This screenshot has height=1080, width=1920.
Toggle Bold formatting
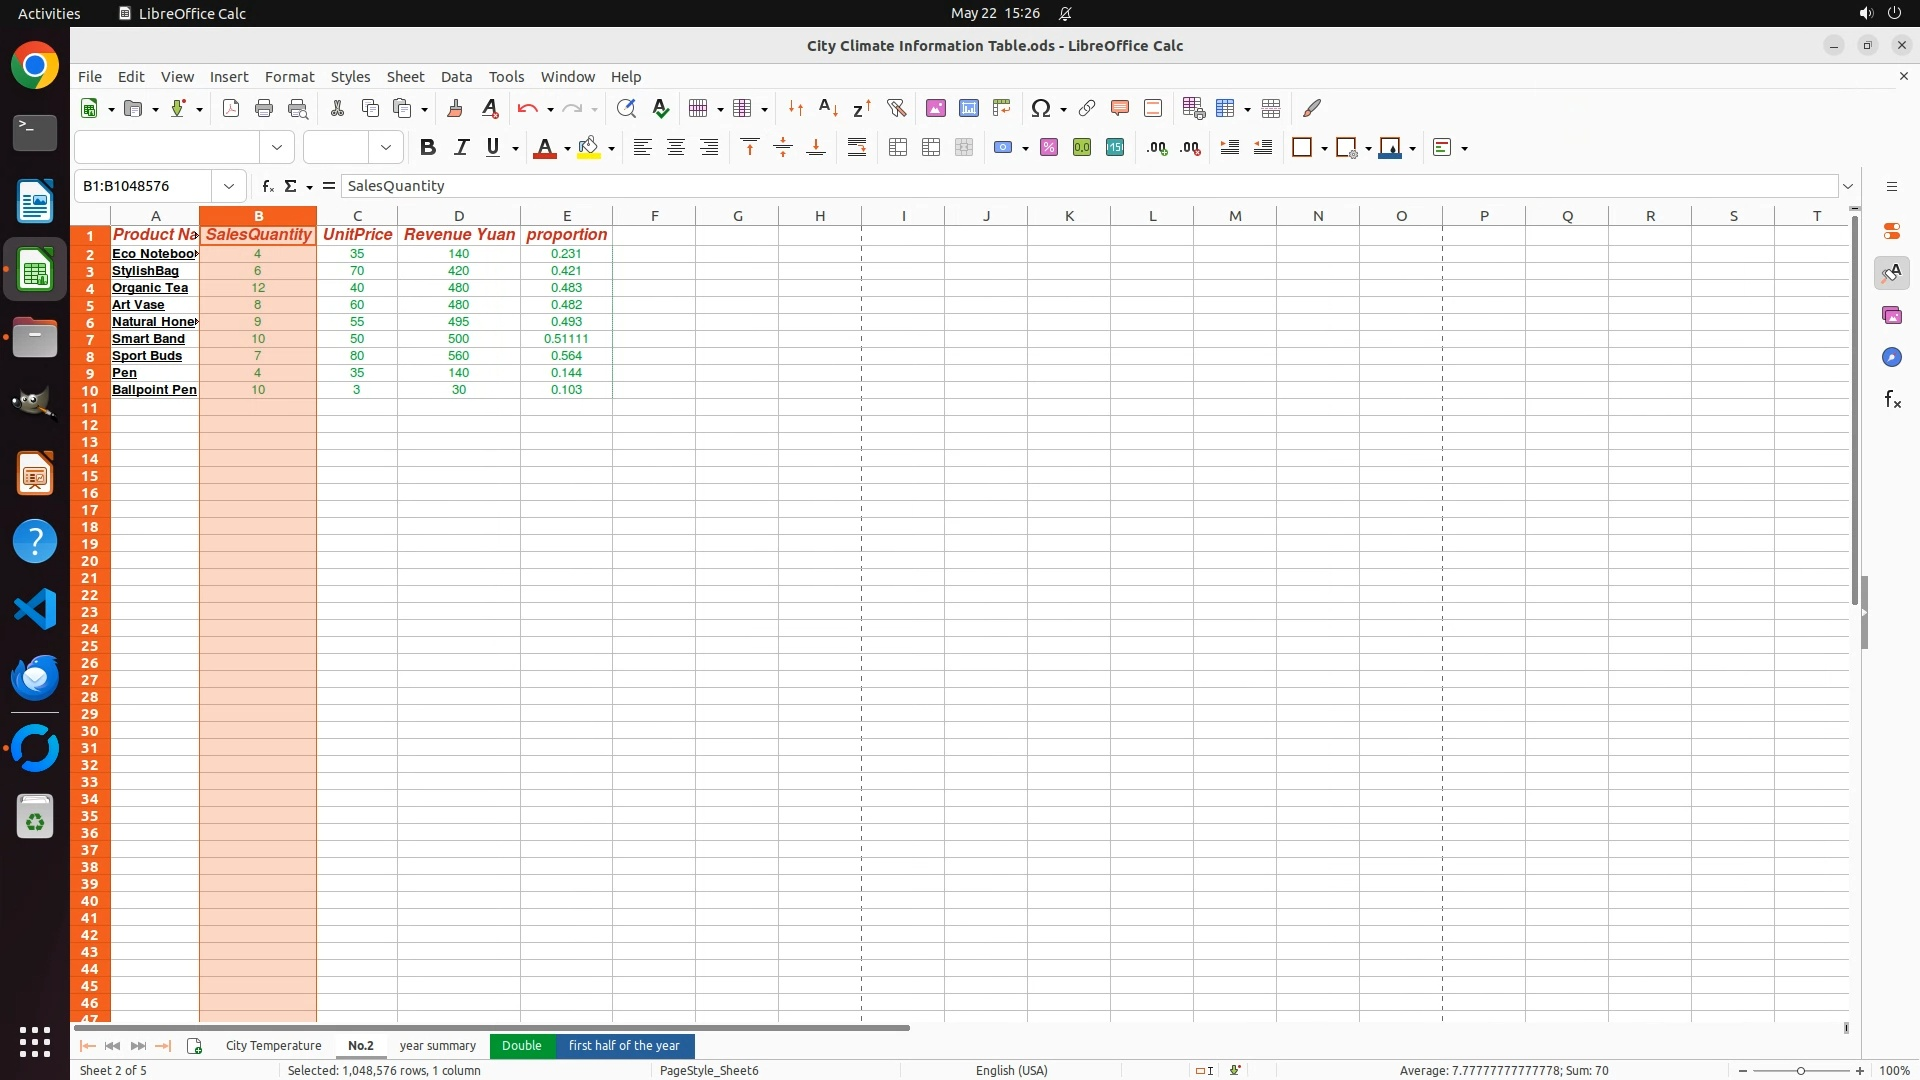pos(428,148)
